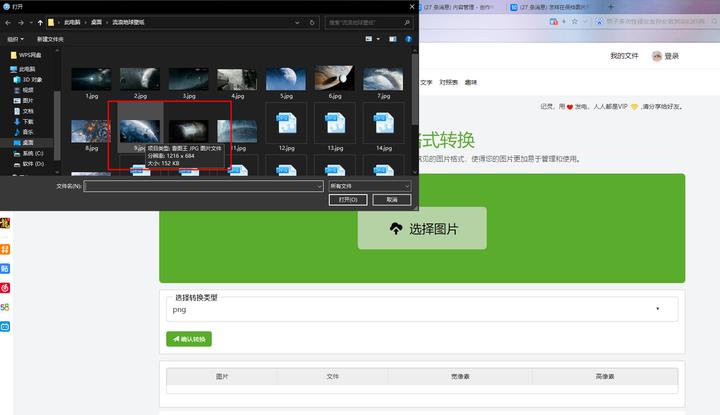Image resolution: width=720 pixels, height=415 pixels.
Task: Open the 趣味 menu on webpage
Action: 471,83
